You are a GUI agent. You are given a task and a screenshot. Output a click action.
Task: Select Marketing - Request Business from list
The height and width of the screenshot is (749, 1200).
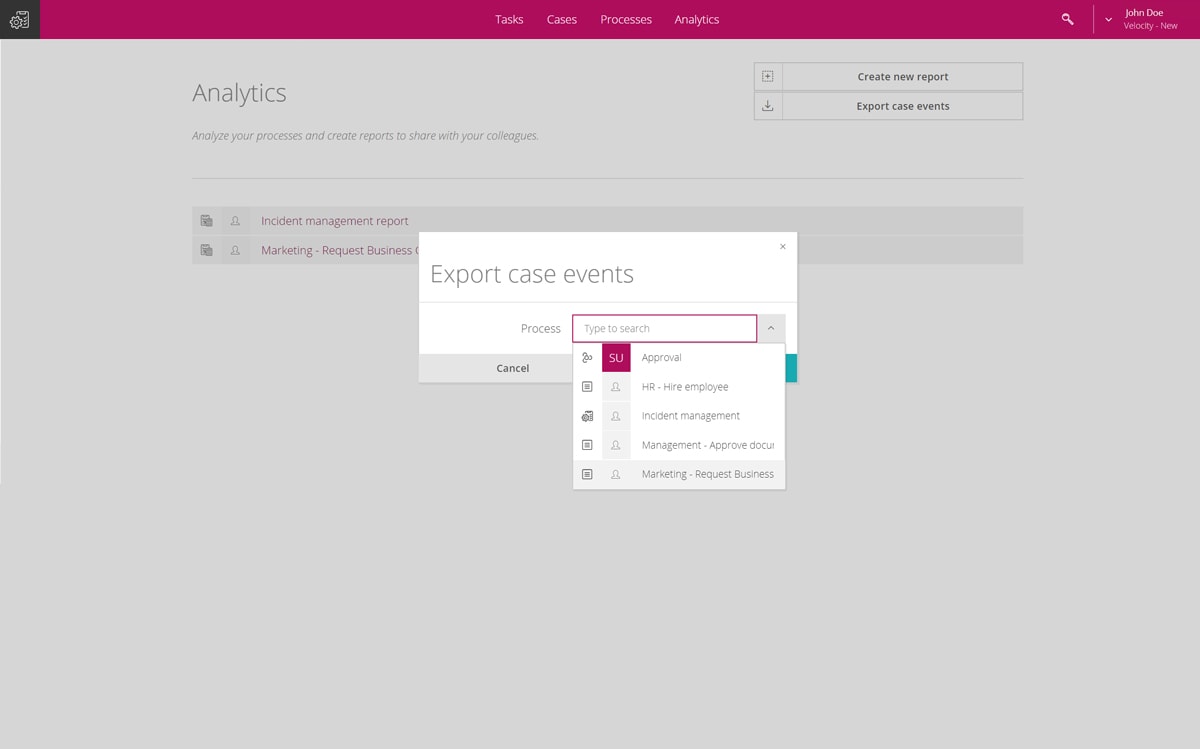click(707, 474)
